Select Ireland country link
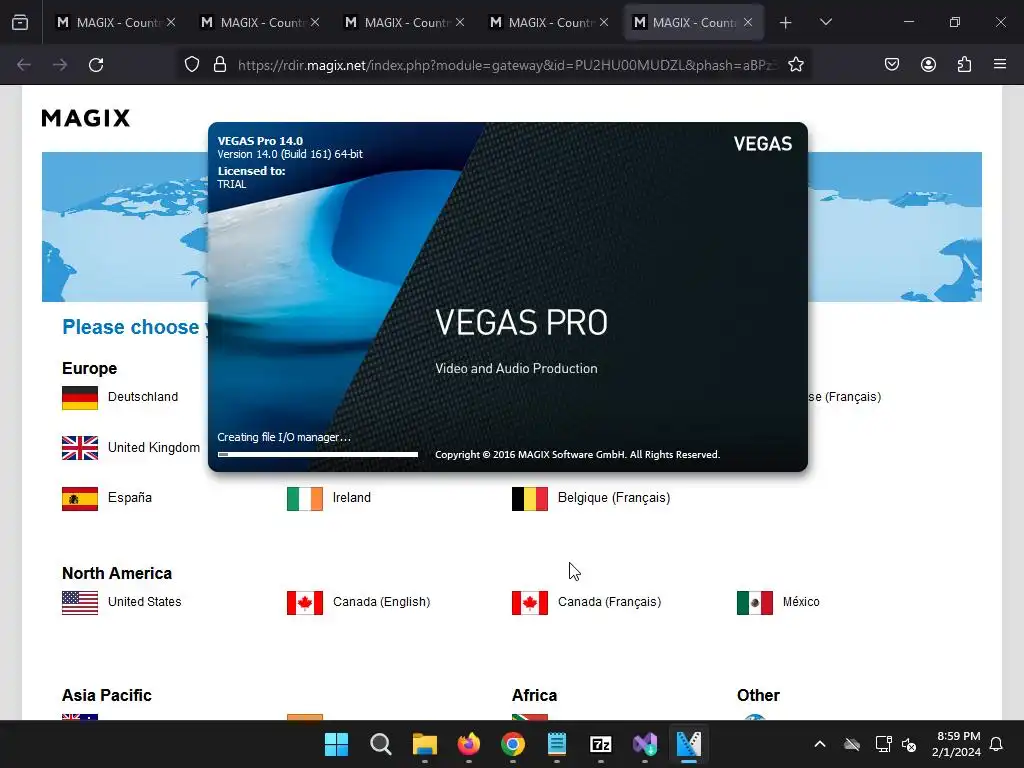This screenshot has width=1024, height=768. pyautogui.click(x=351, y=498)
